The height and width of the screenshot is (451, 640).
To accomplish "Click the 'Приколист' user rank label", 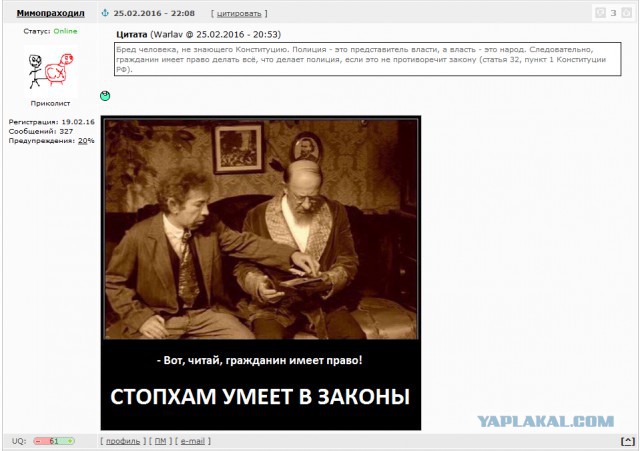I will click(51, 104).
